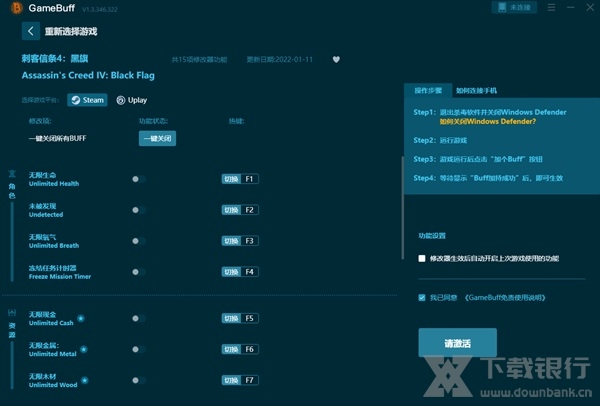Toggle the Unlimited Health switch
Image resolution: width=600 pixels, height=406 pixels.
pos(138,179)
